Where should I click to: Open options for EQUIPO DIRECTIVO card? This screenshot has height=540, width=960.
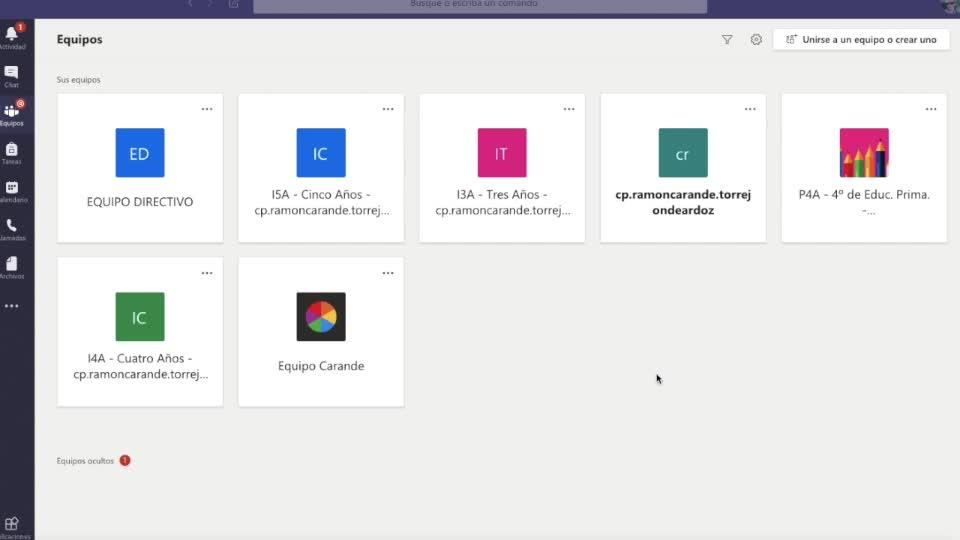click(207, 109)
